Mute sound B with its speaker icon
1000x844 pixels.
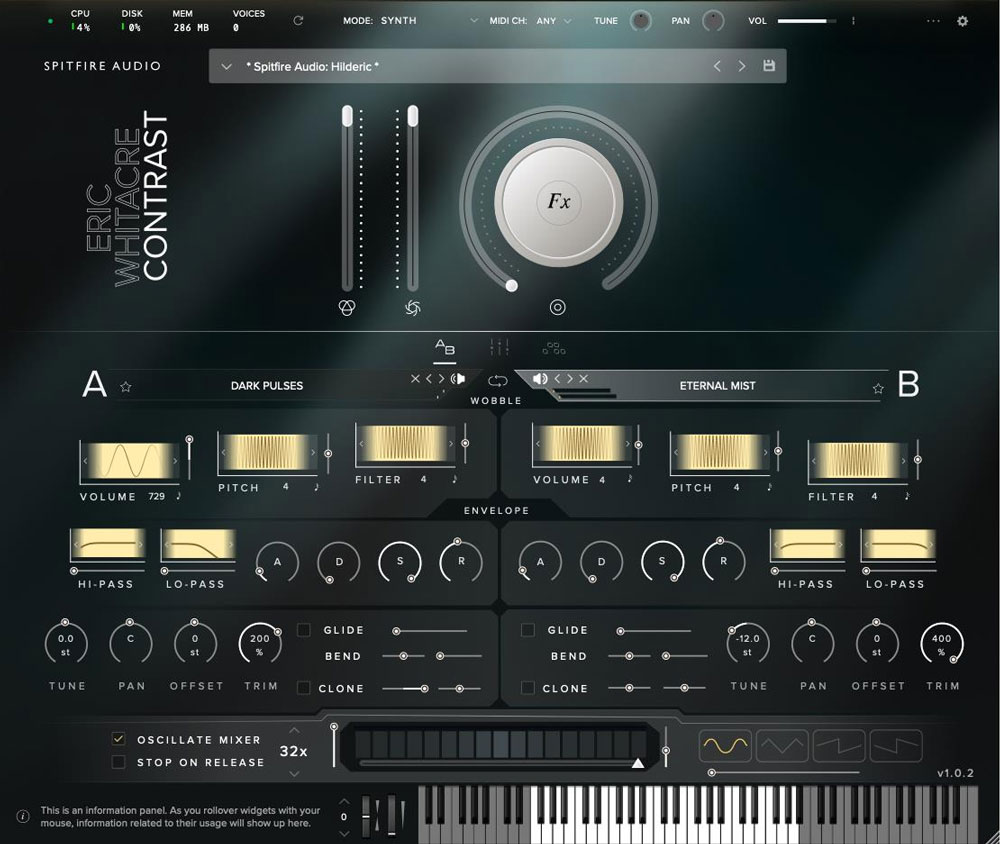tap(540, 378)
